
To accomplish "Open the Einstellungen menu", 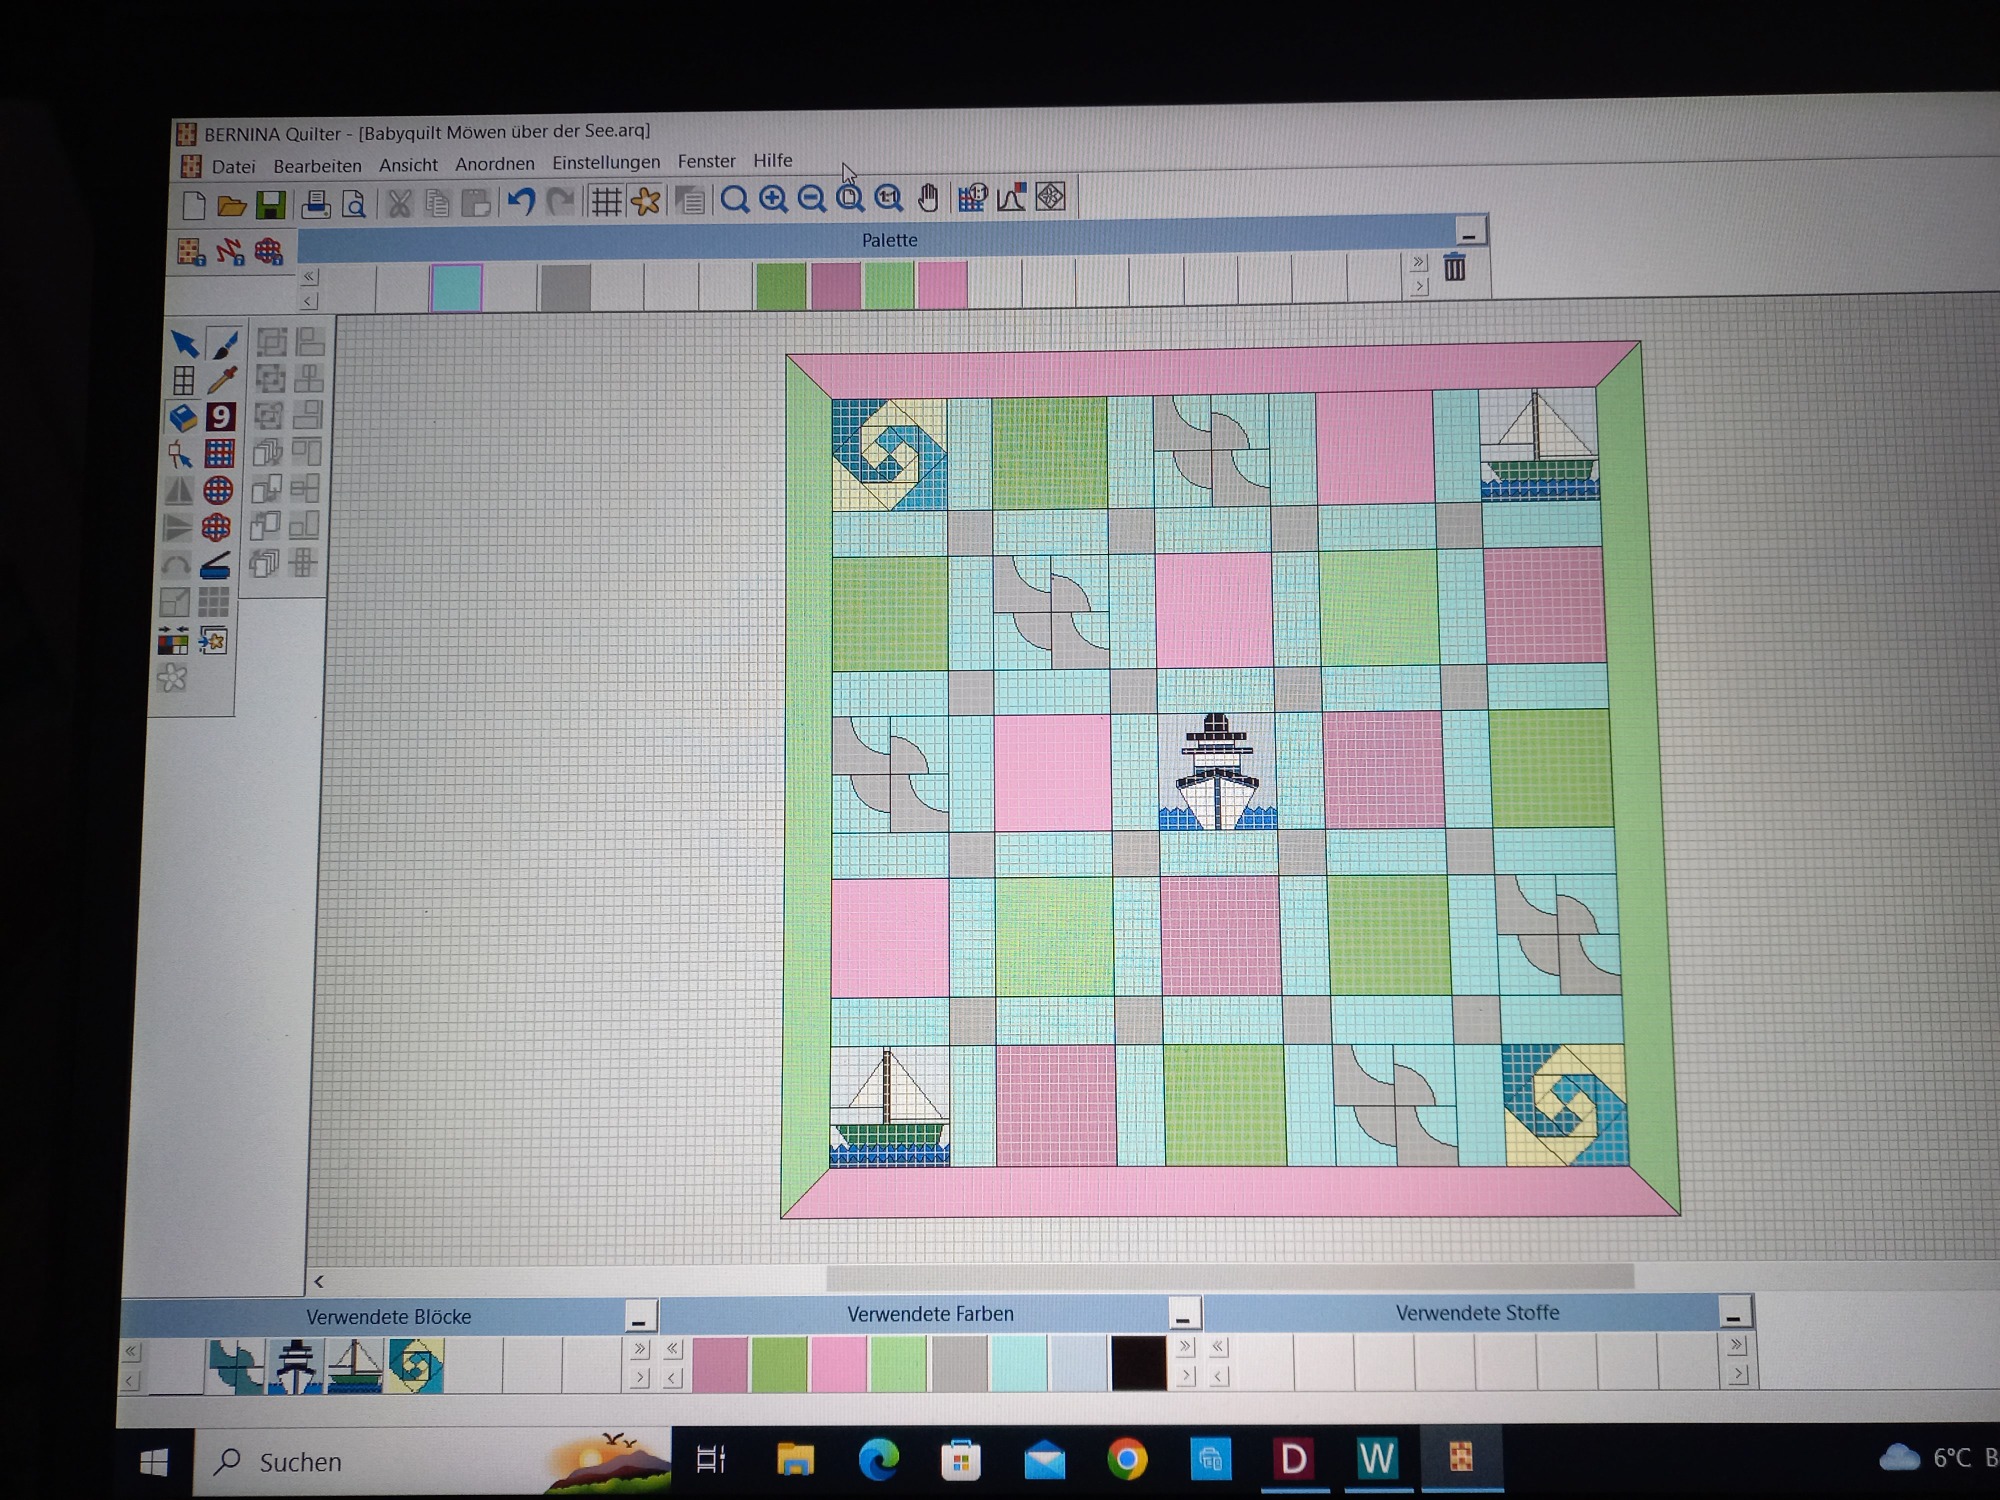I will point(606,162).
